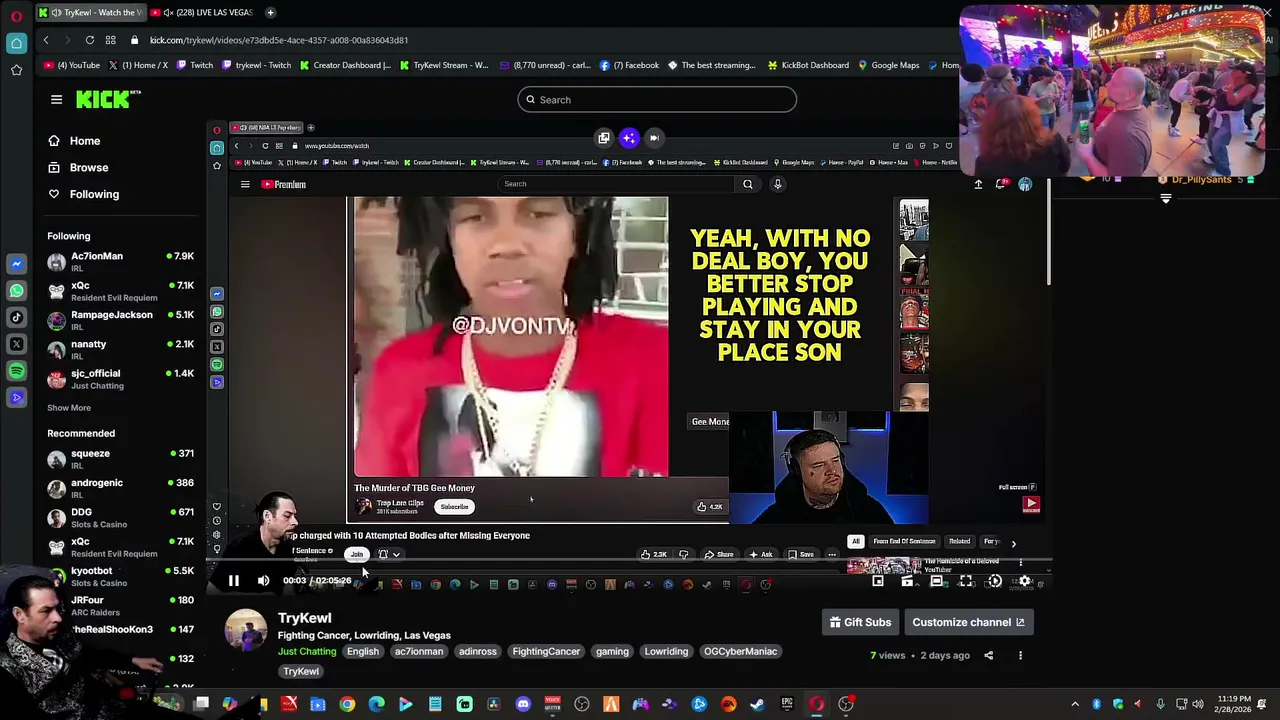The width and height of the screenshot is (1280, 720).
Task: Go back in browser history
Action: pyautogui.click(x=46, y=40)
